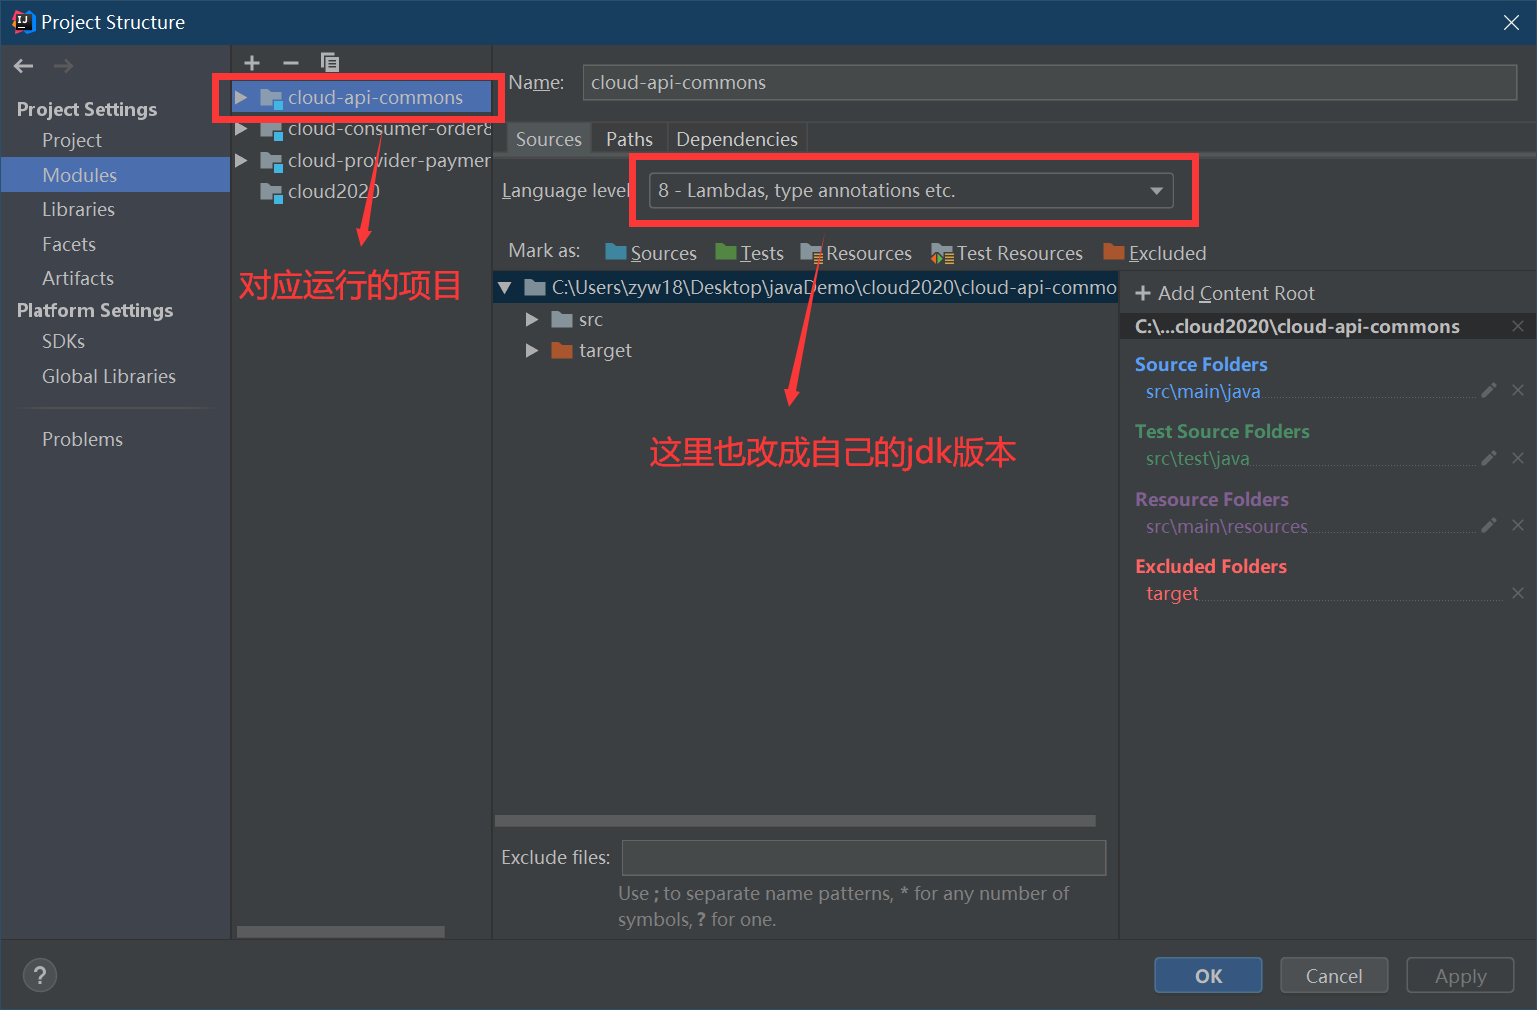Edit src\main\resources folder properties
Image resolution: width=1537 pixels, height=1010 pixels.
pos(1489,526)
